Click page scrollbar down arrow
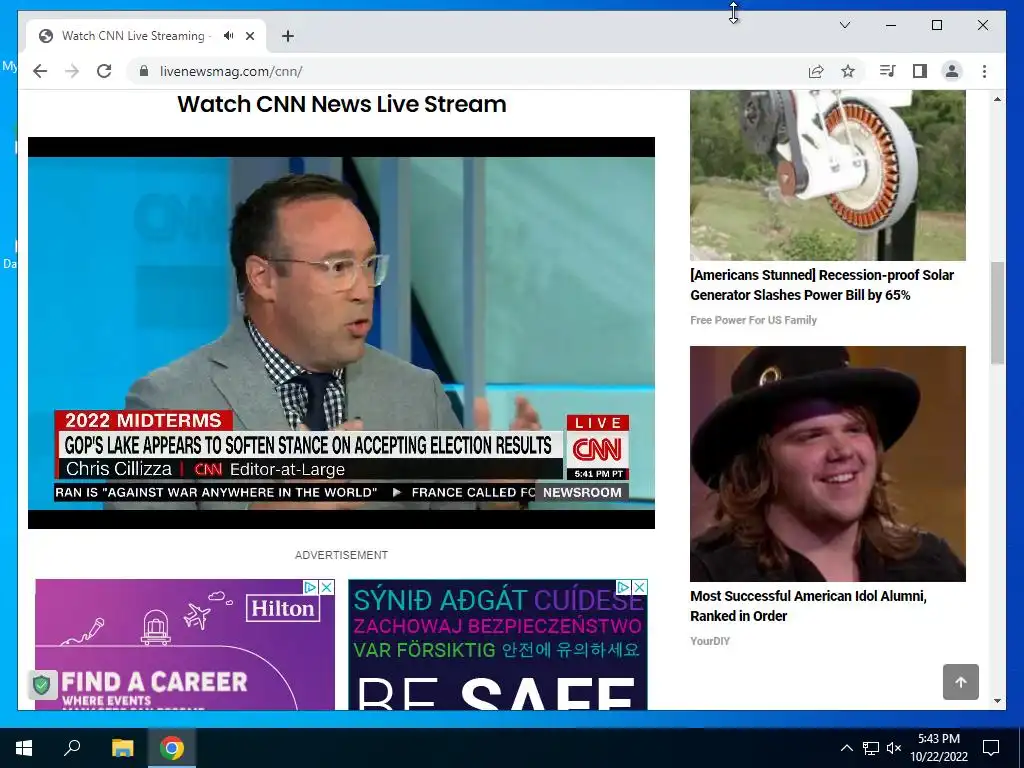The height and width of the screenshot is (768, 1024). (x=997, y=701)
